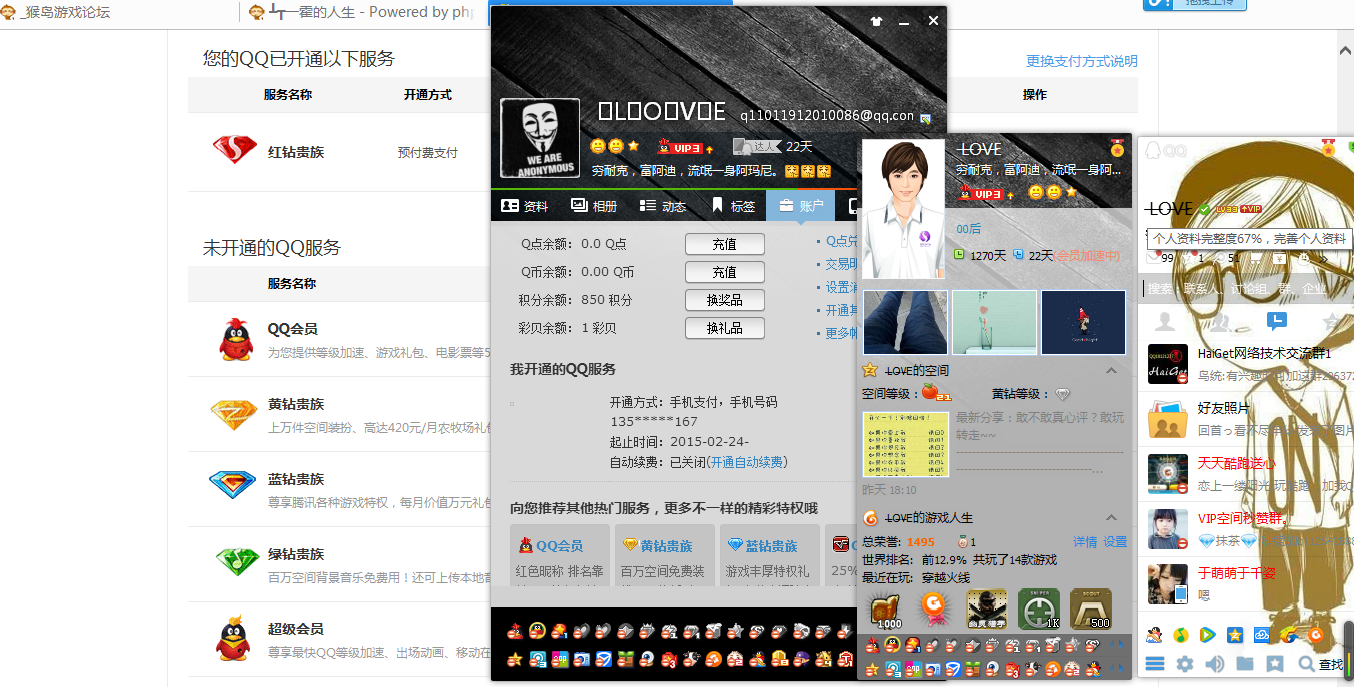Click 充值 button for Q币余额
The height and width of the screenshot is (687, 1354).
click(725, 272)
